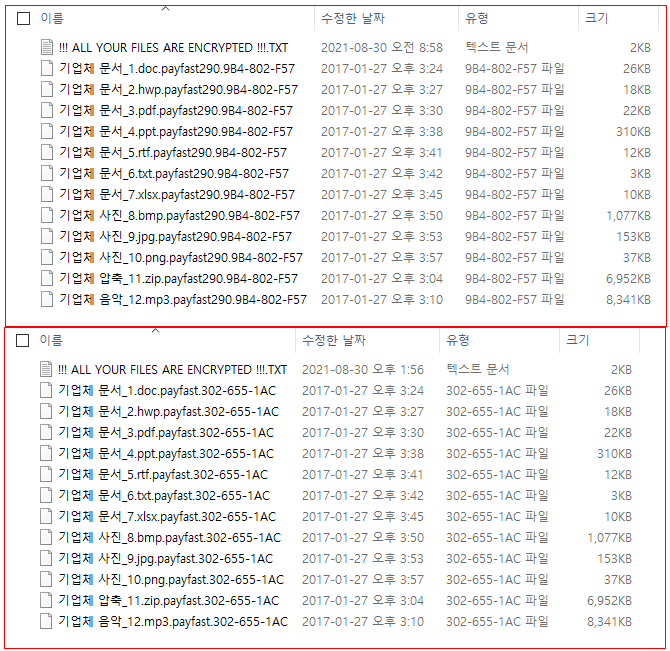Click size '310KB' in the lower list
This screenshot has height=651, width=670.
(x=614, y=453)
